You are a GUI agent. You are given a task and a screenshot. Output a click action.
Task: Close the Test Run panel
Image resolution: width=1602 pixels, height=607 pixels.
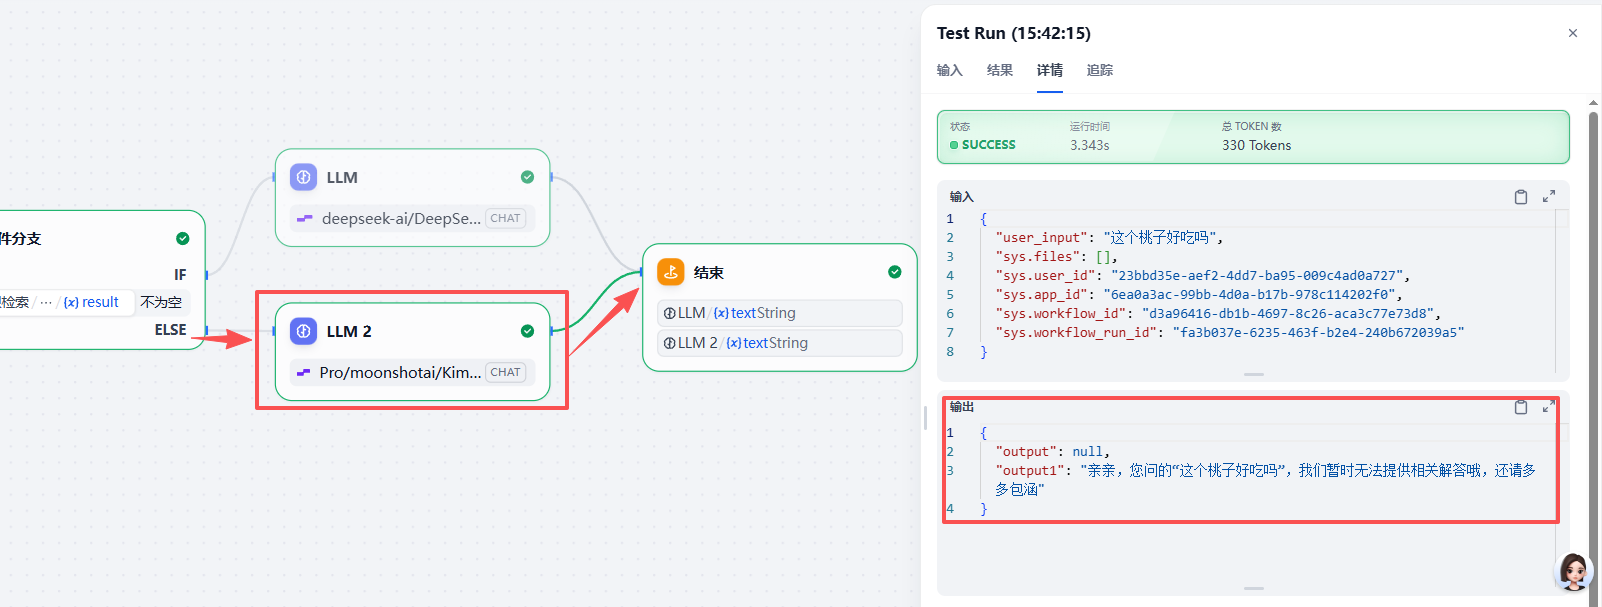coord(1572,33)
